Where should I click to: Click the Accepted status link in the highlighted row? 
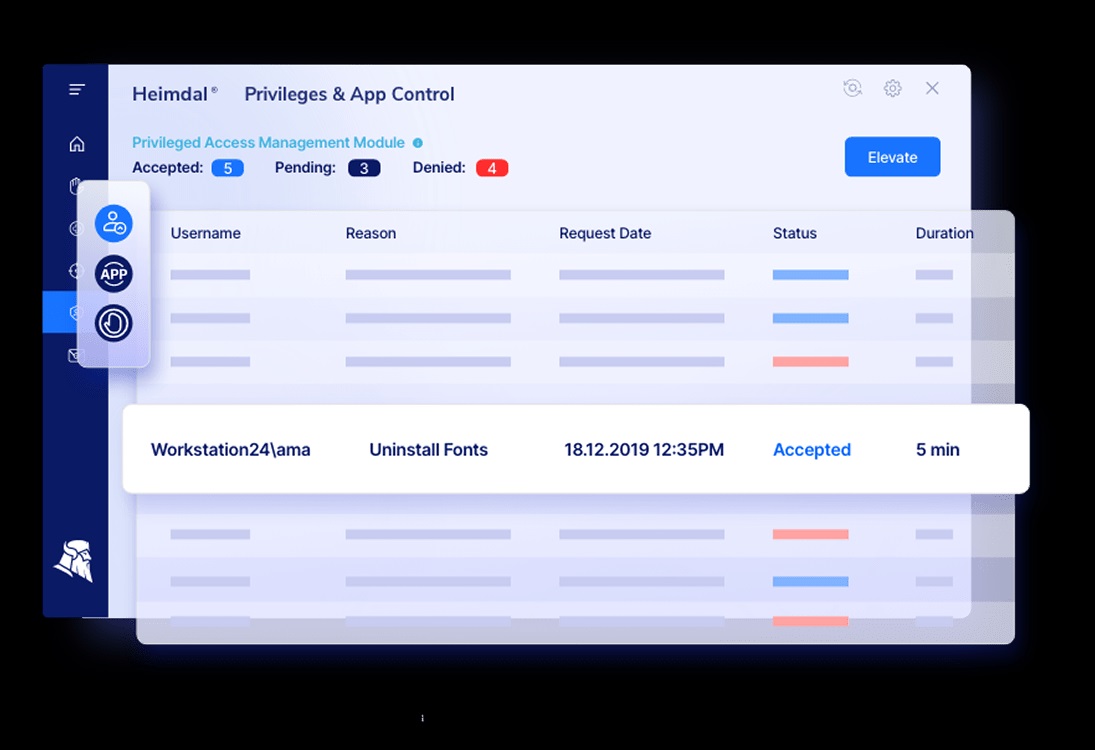[x=811, y=450]
